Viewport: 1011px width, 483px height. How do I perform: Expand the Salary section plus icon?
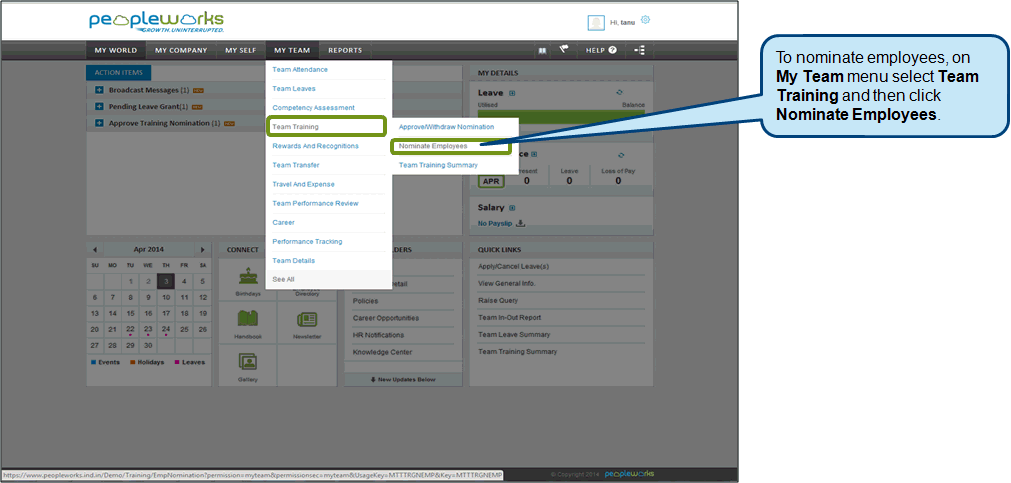coord(512,208)
